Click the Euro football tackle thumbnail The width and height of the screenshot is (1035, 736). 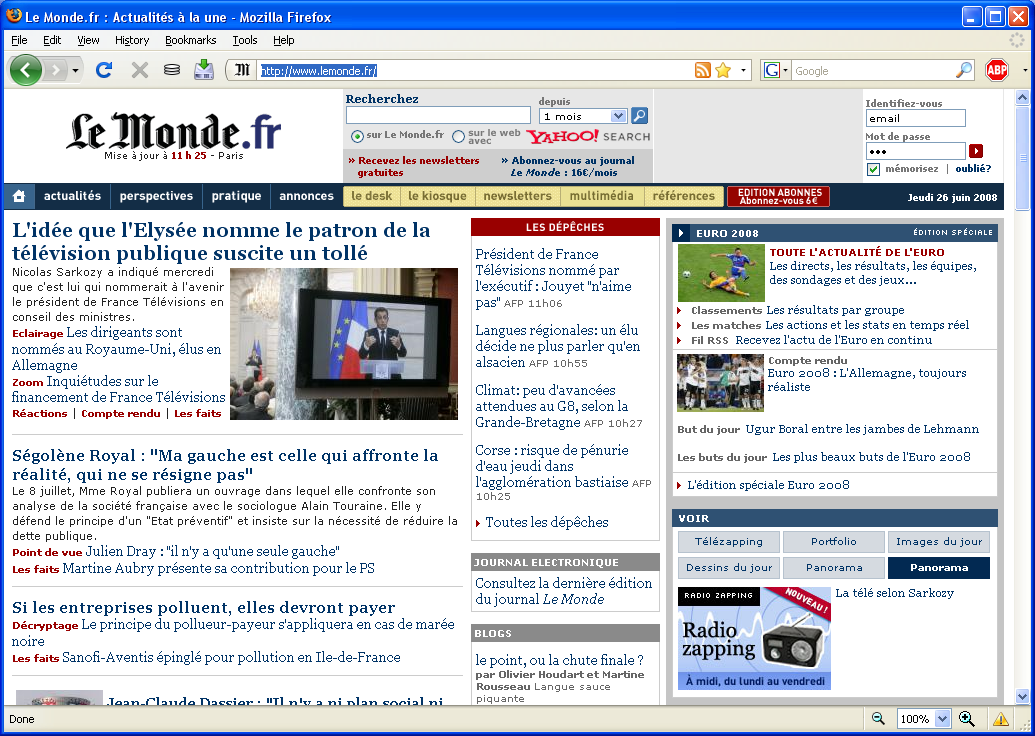coord(721,273)
